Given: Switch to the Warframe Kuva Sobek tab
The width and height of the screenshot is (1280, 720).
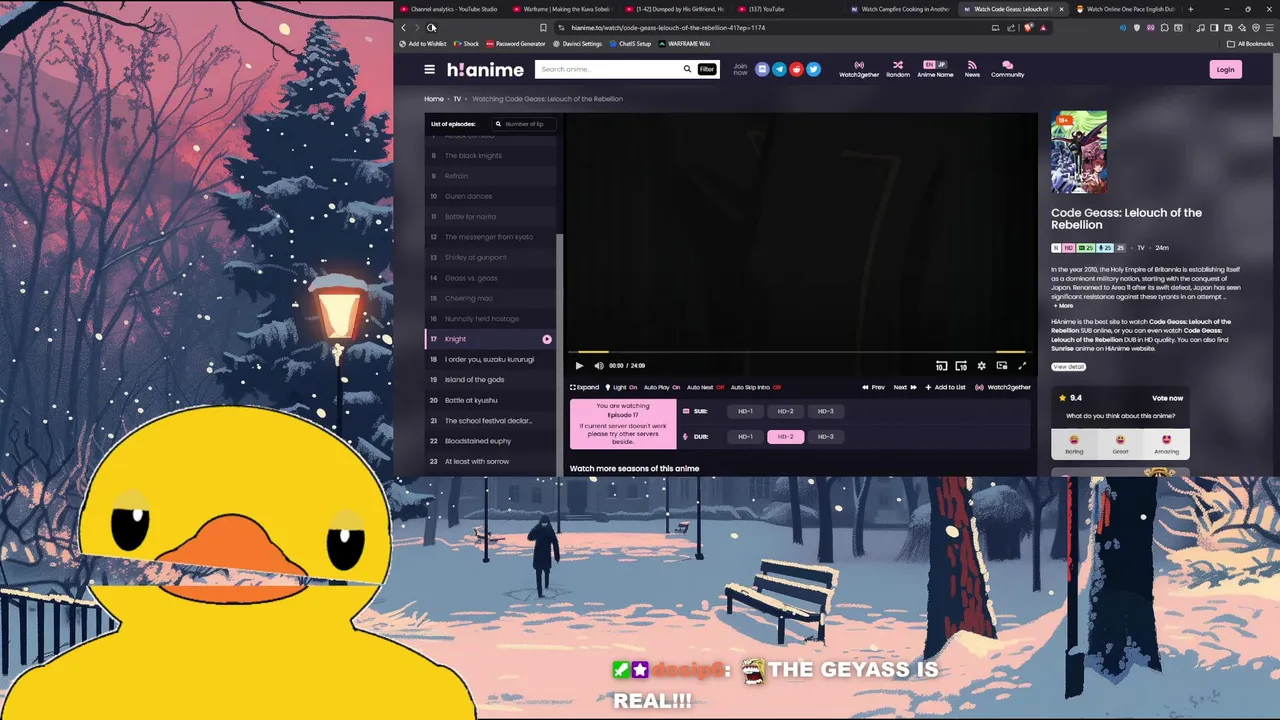Looking at the screenshot, I should click(562, 9).
